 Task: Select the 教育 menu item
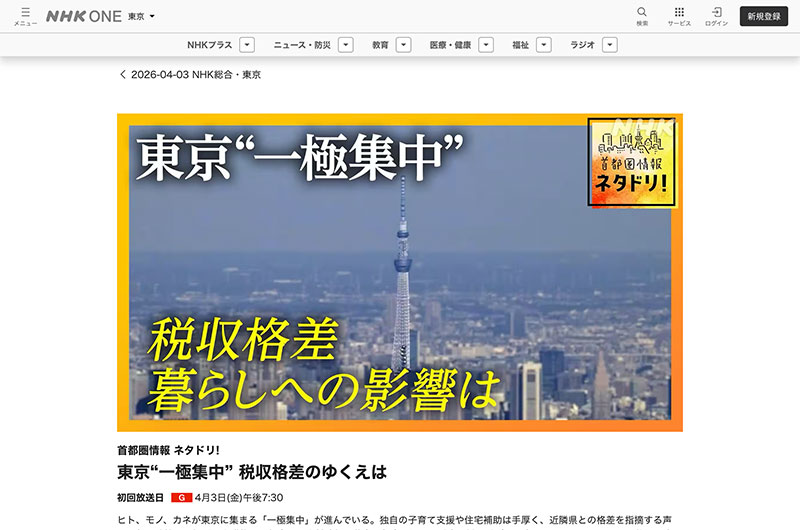pyautogui.click(x=380, y=45)
